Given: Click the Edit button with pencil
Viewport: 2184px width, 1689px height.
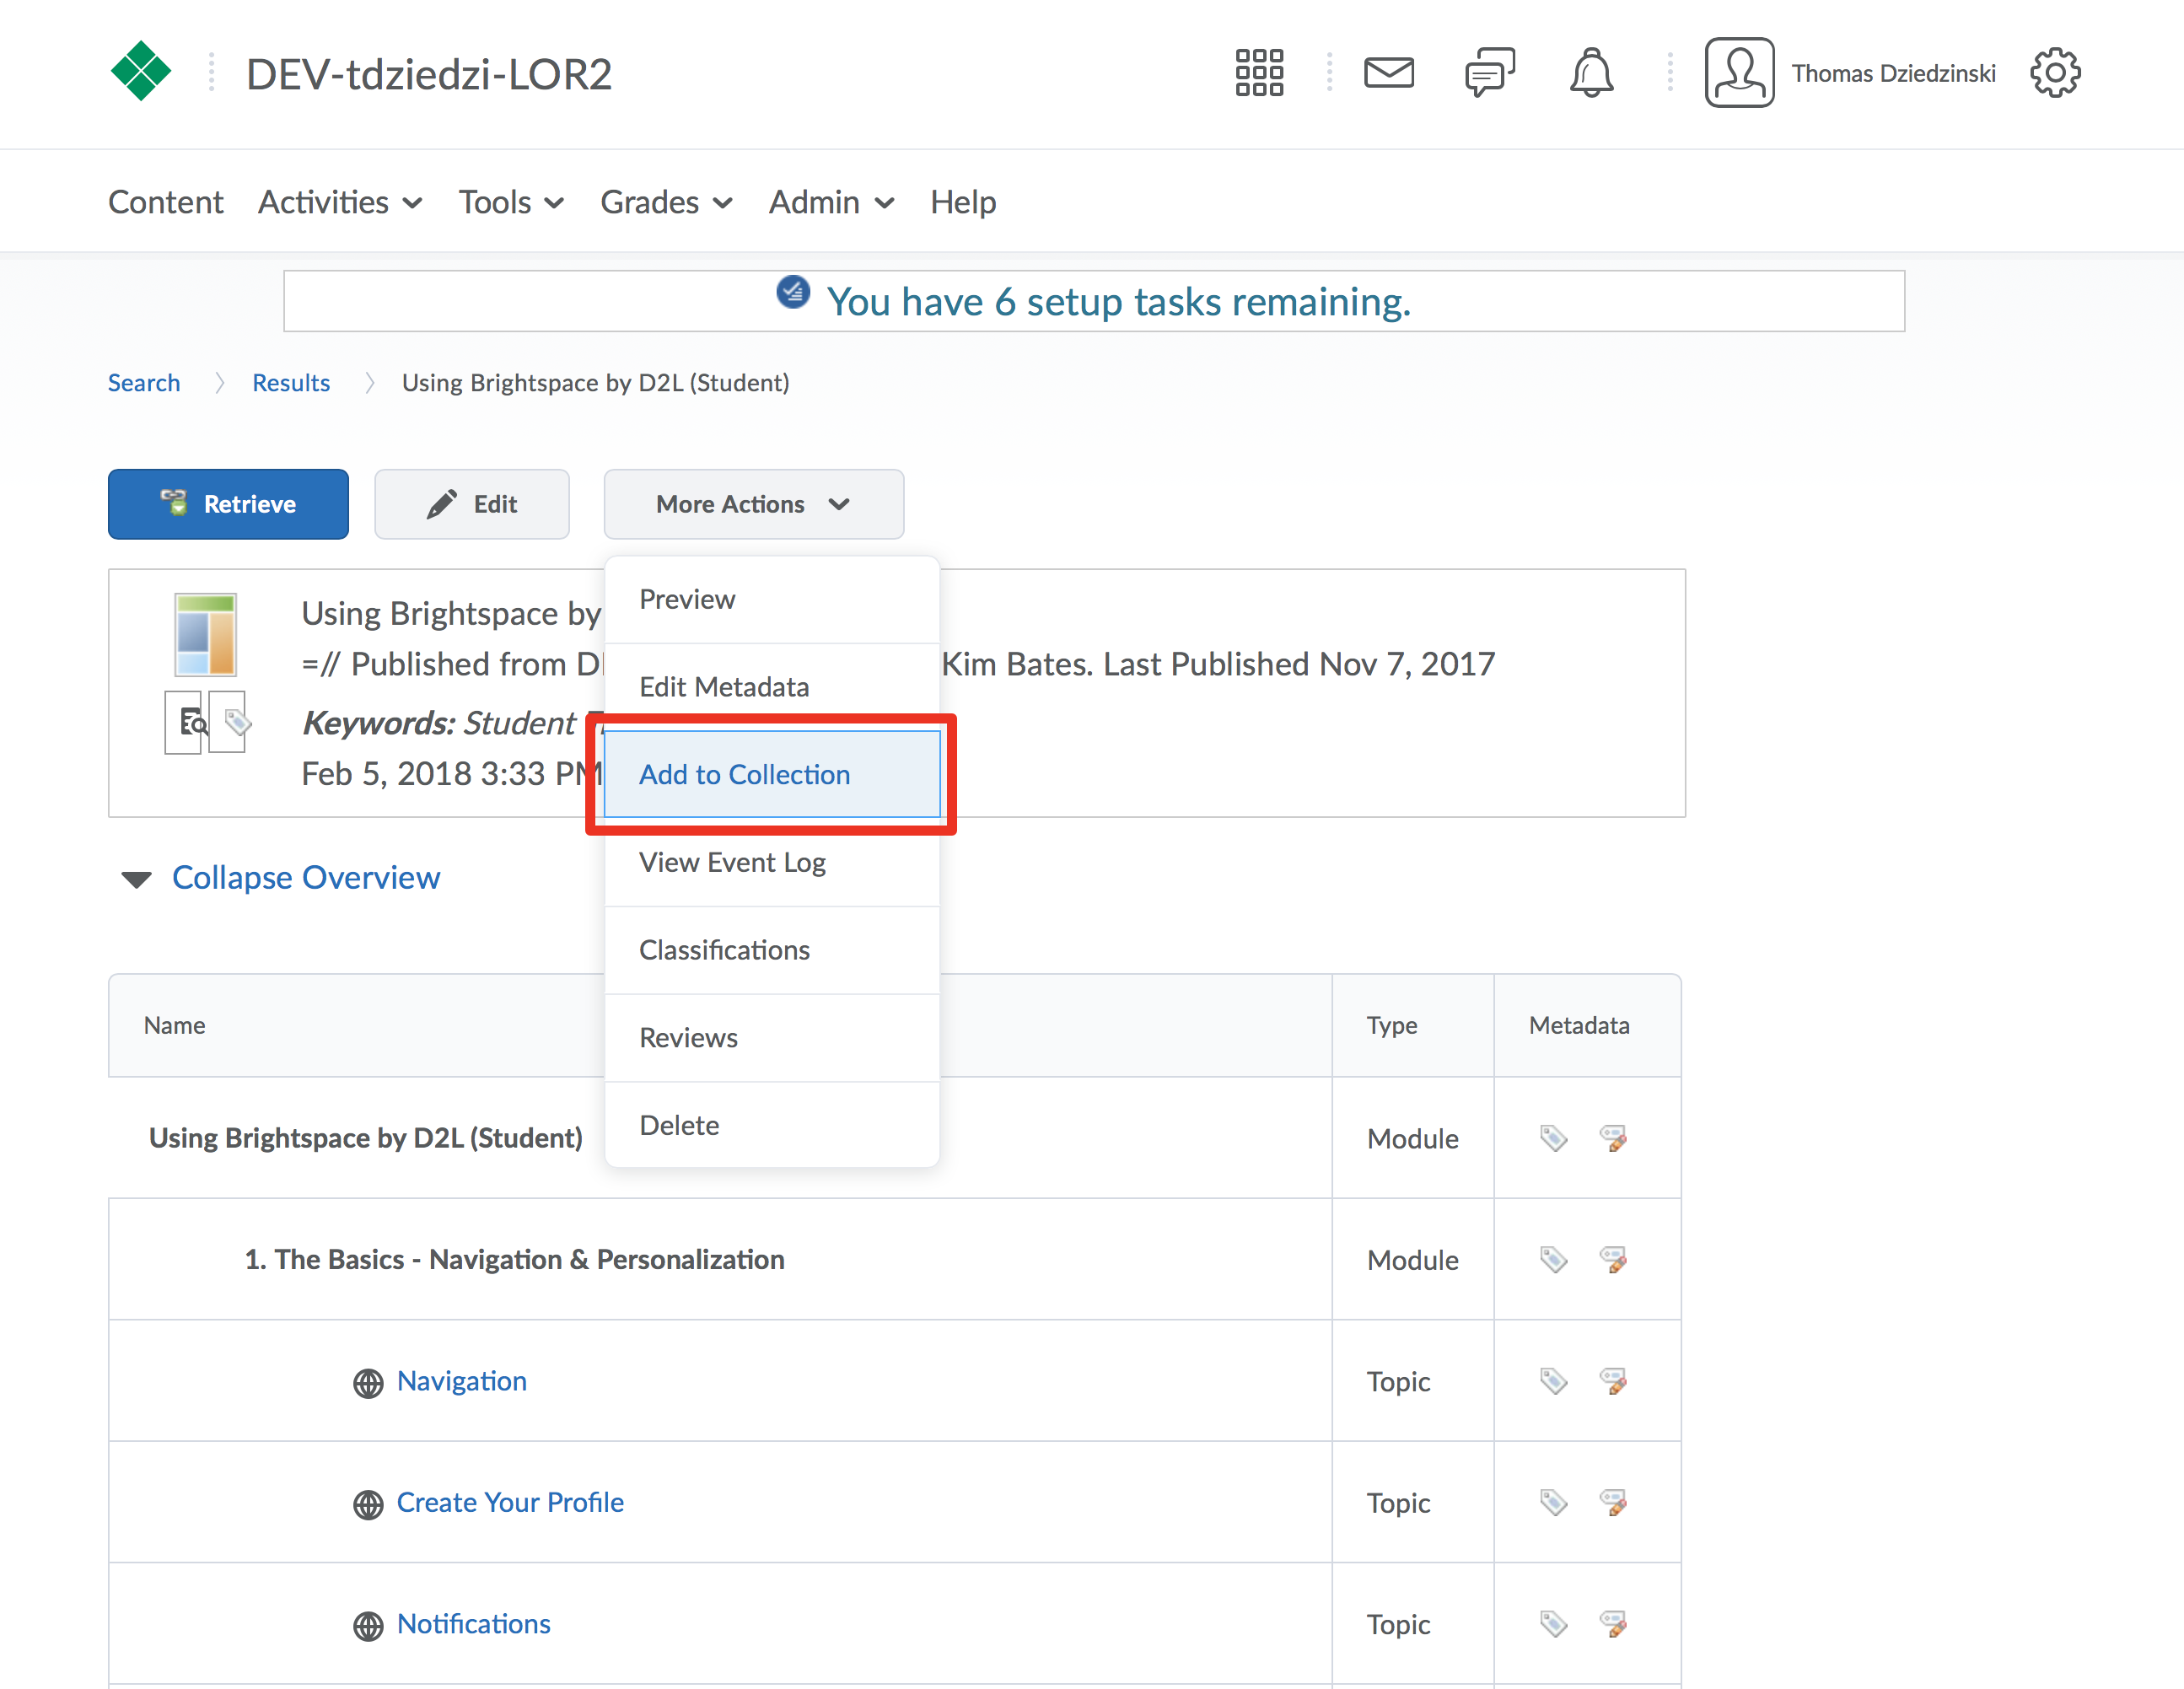Looking at the screenshot, I should (472, 504).
